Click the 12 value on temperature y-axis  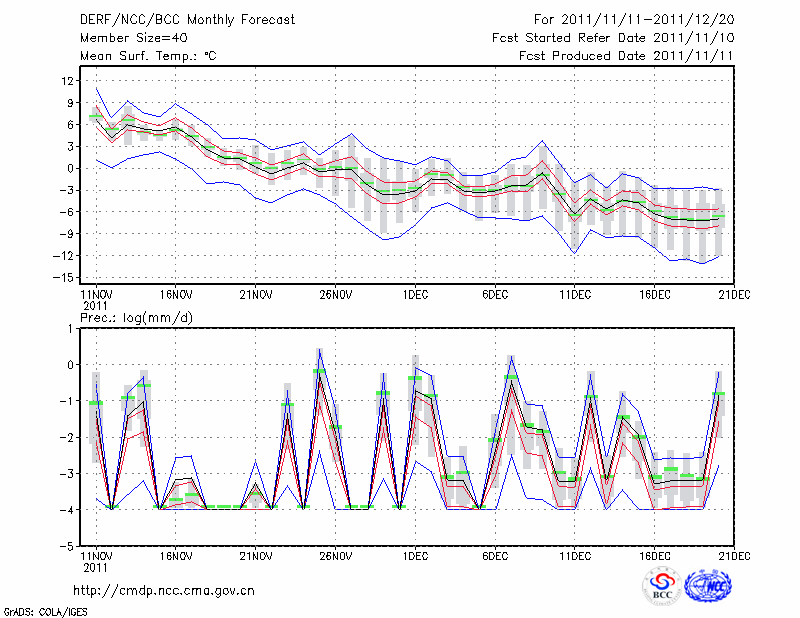point(67,80)
